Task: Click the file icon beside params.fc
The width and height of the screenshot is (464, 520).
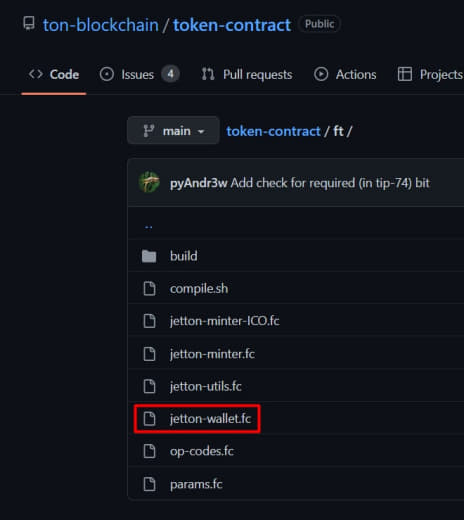Action: (x=149, y=484)
